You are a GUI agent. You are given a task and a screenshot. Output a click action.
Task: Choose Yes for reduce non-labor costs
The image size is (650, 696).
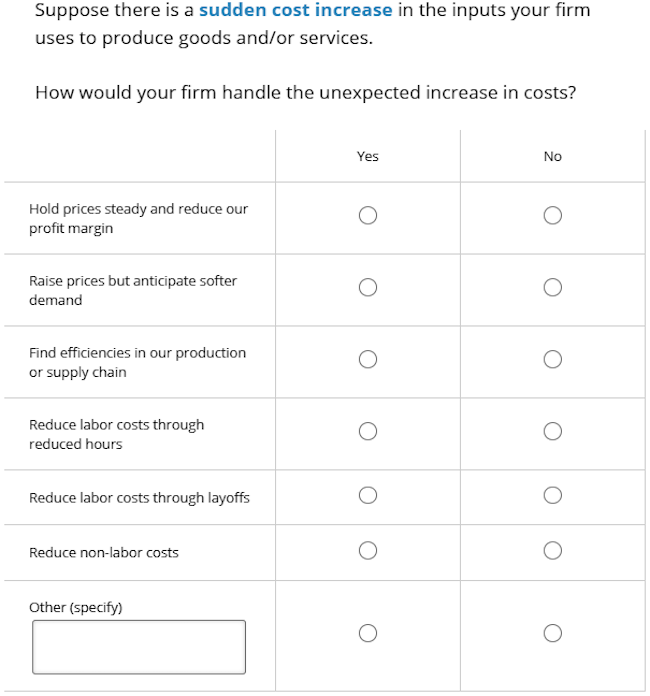point(368,550)
